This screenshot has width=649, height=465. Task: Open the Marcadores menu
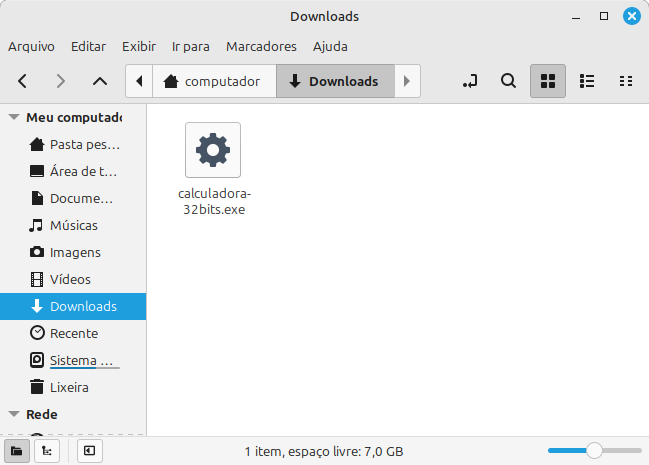point(261,46)
